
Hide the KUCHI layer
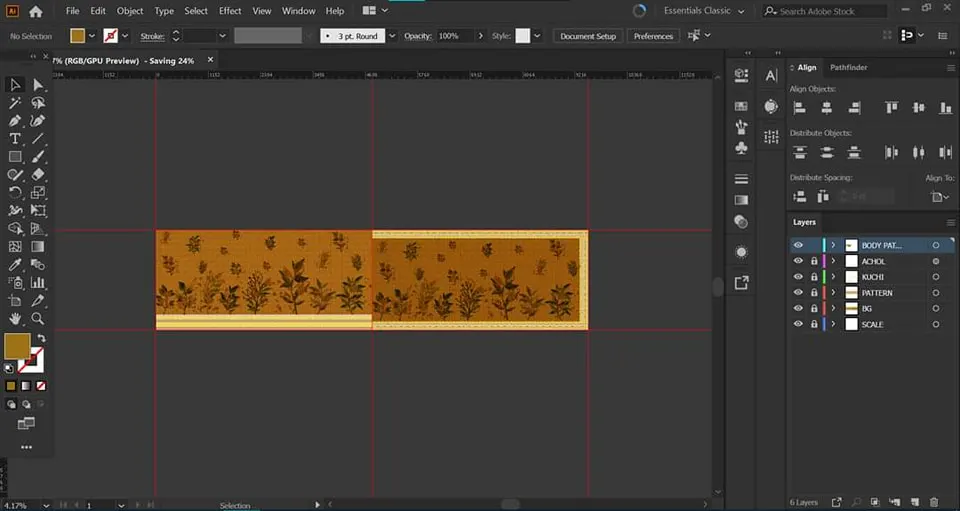pos(798,277)
